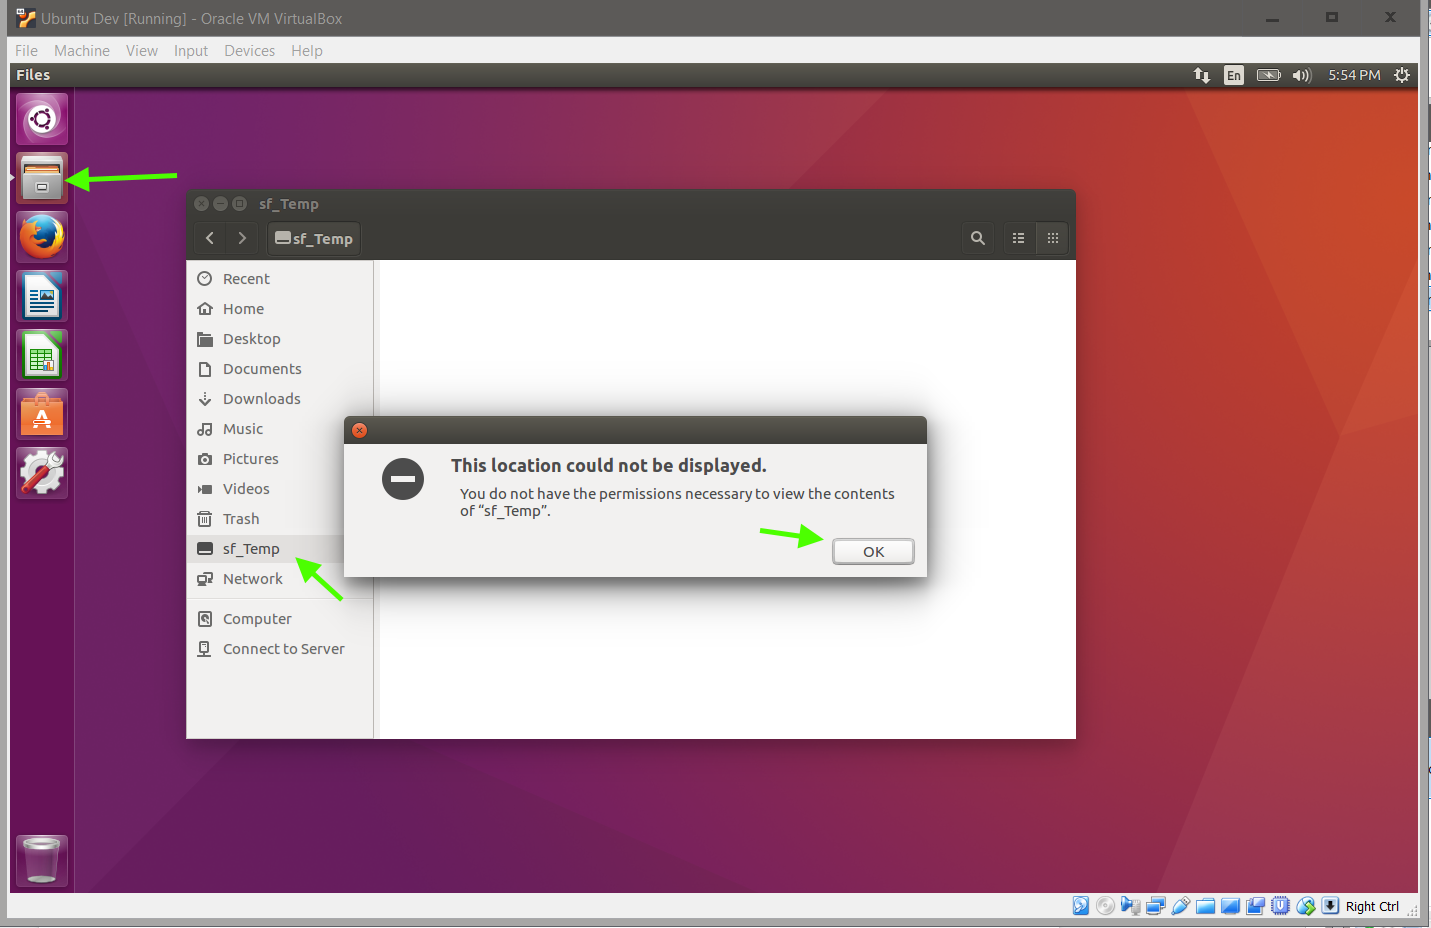The image size is (1431, 928).
Task: Open Documents in the Files sidebar
Action: (x=280, y=369)
